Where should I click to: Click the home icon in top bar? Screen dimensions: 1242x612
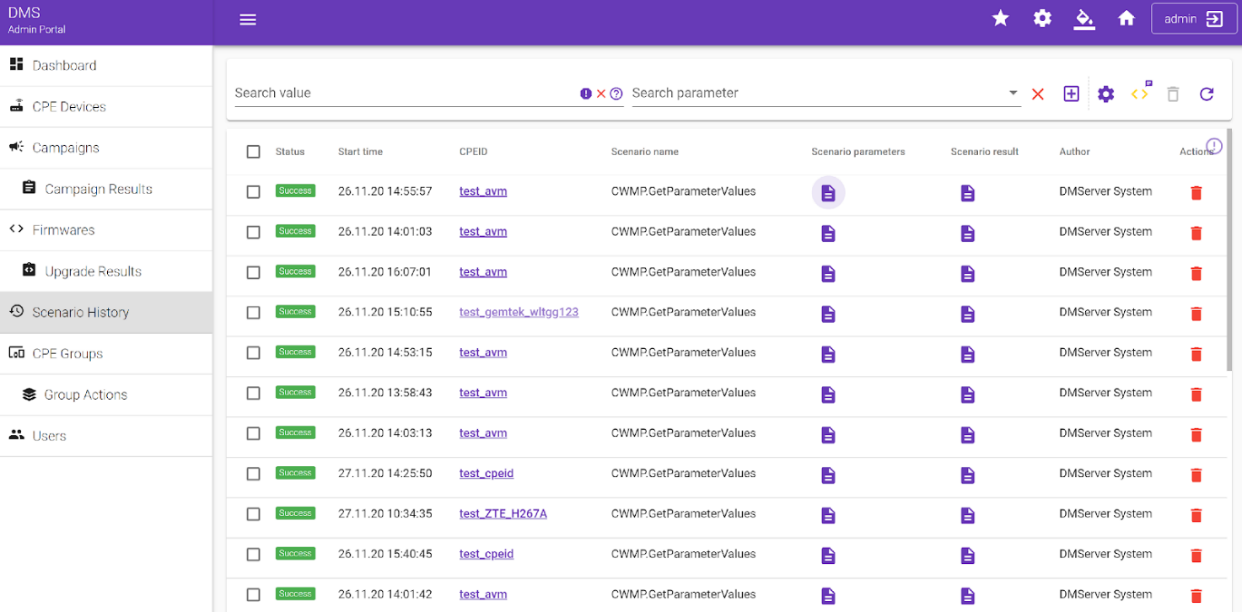1126,19
